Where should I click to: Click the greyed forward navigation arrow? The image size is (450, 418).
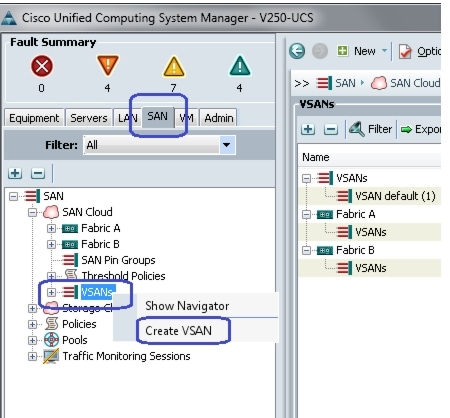tap(320, 51)
